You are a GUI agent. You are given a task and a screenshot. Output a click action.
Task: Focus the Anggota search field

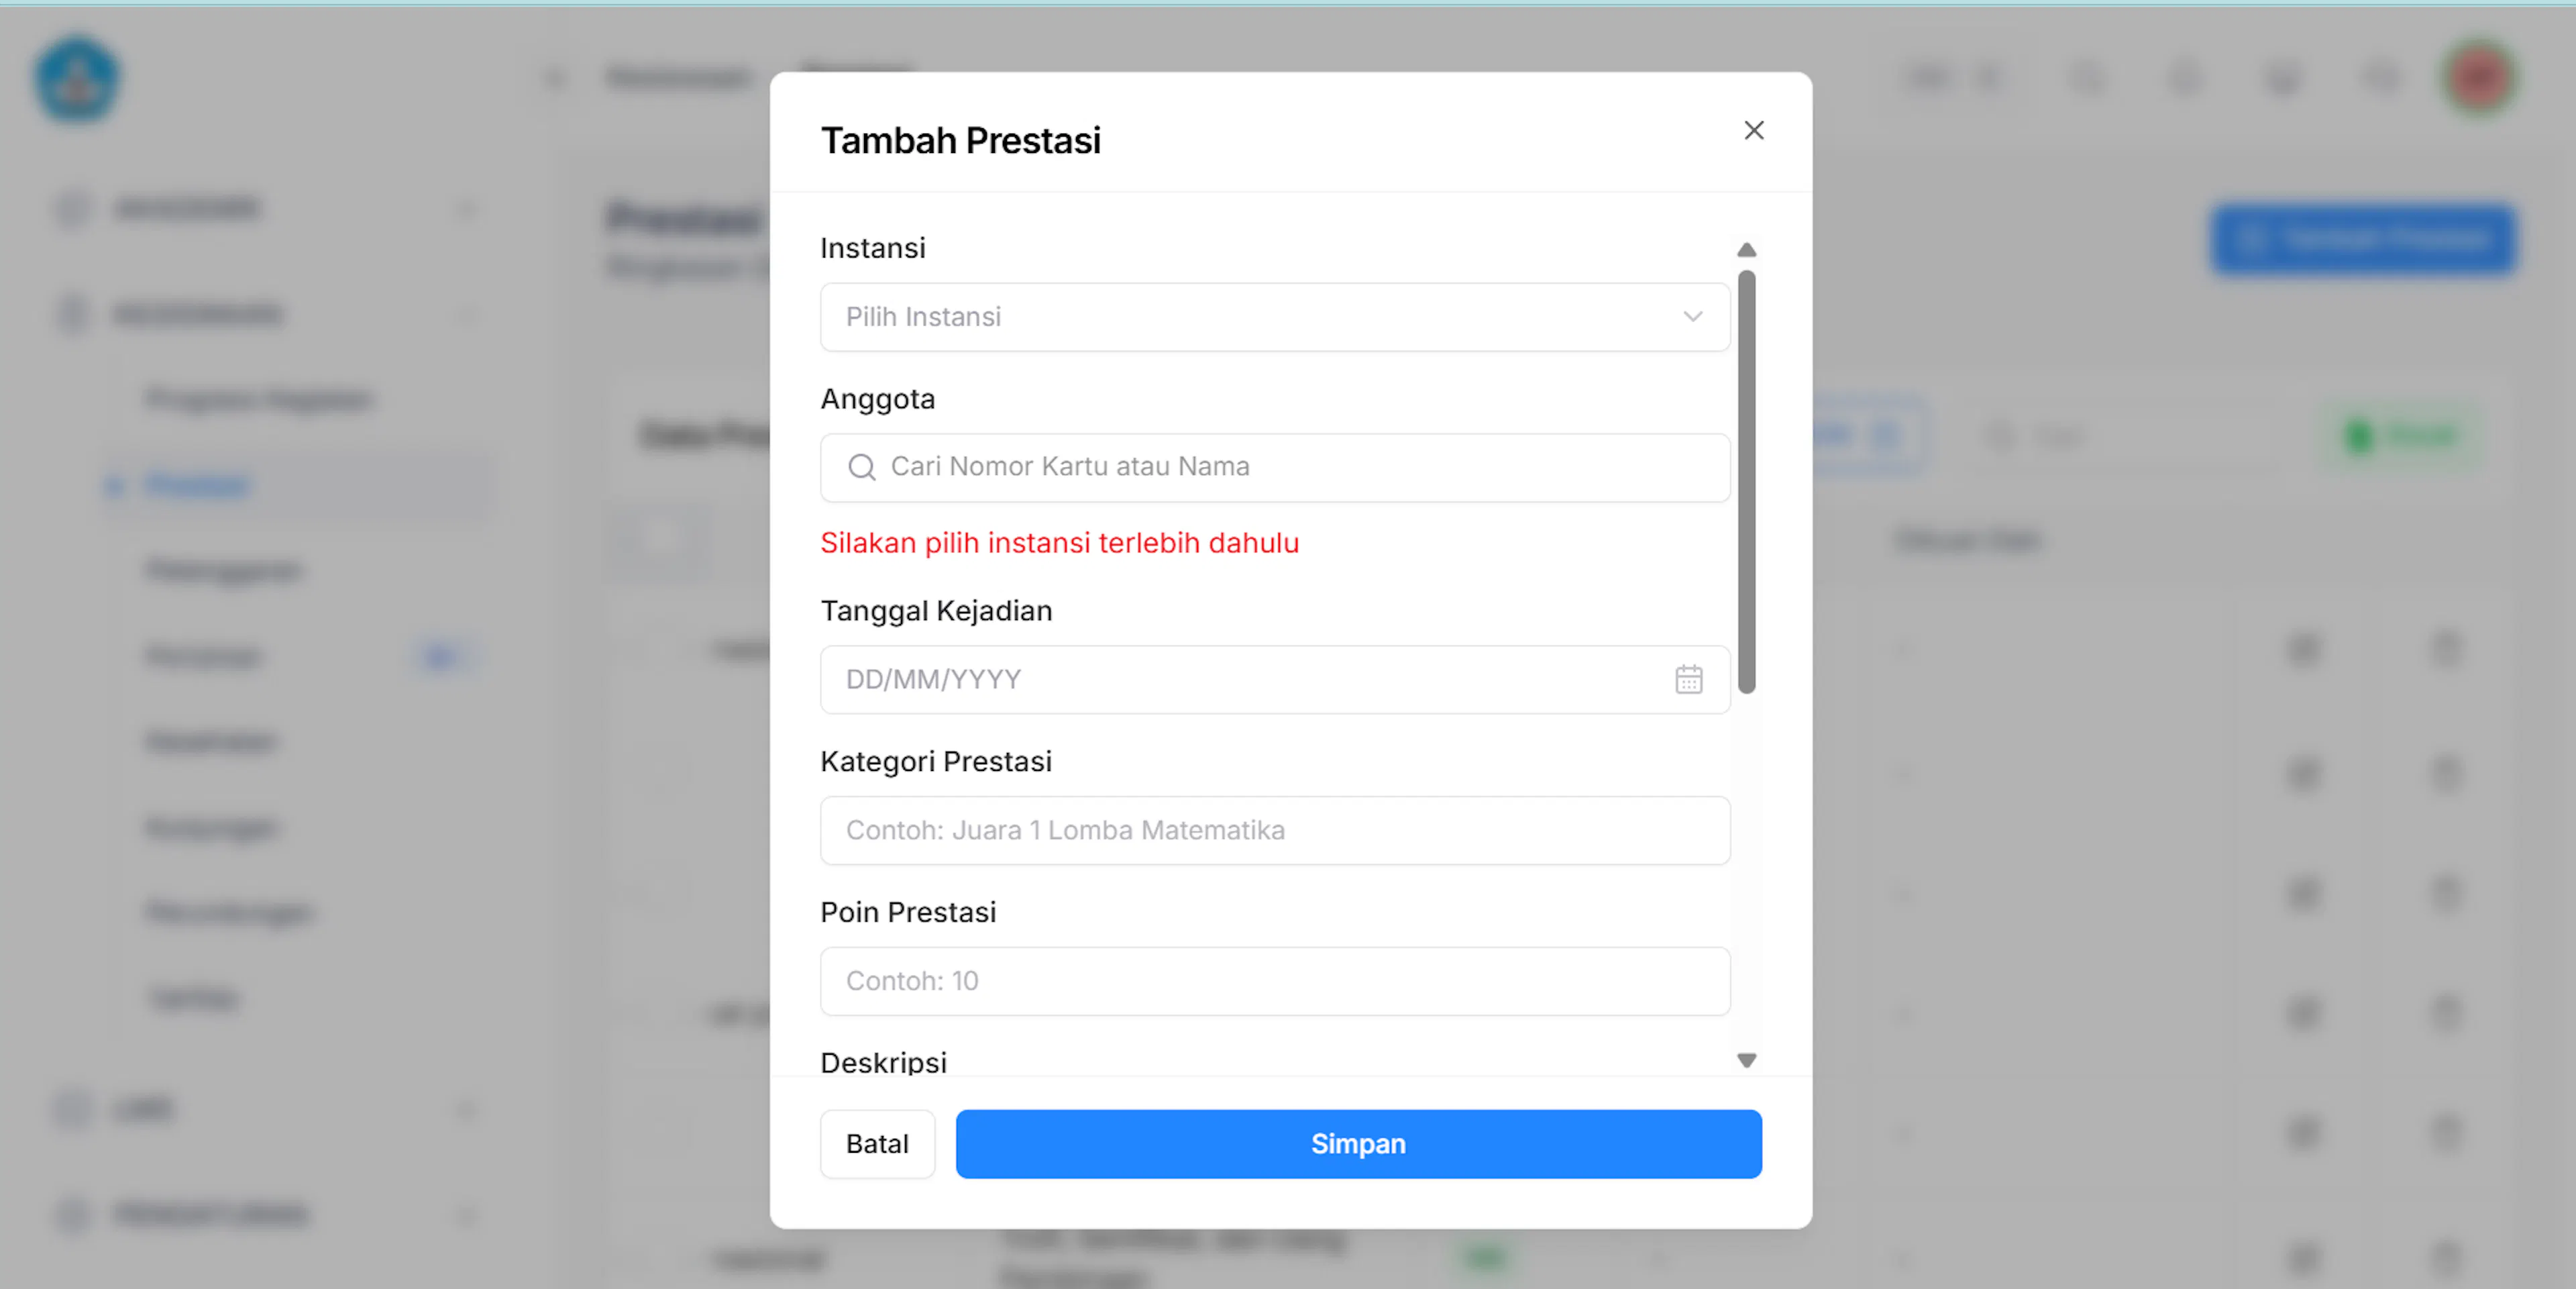pos(1275,467)
